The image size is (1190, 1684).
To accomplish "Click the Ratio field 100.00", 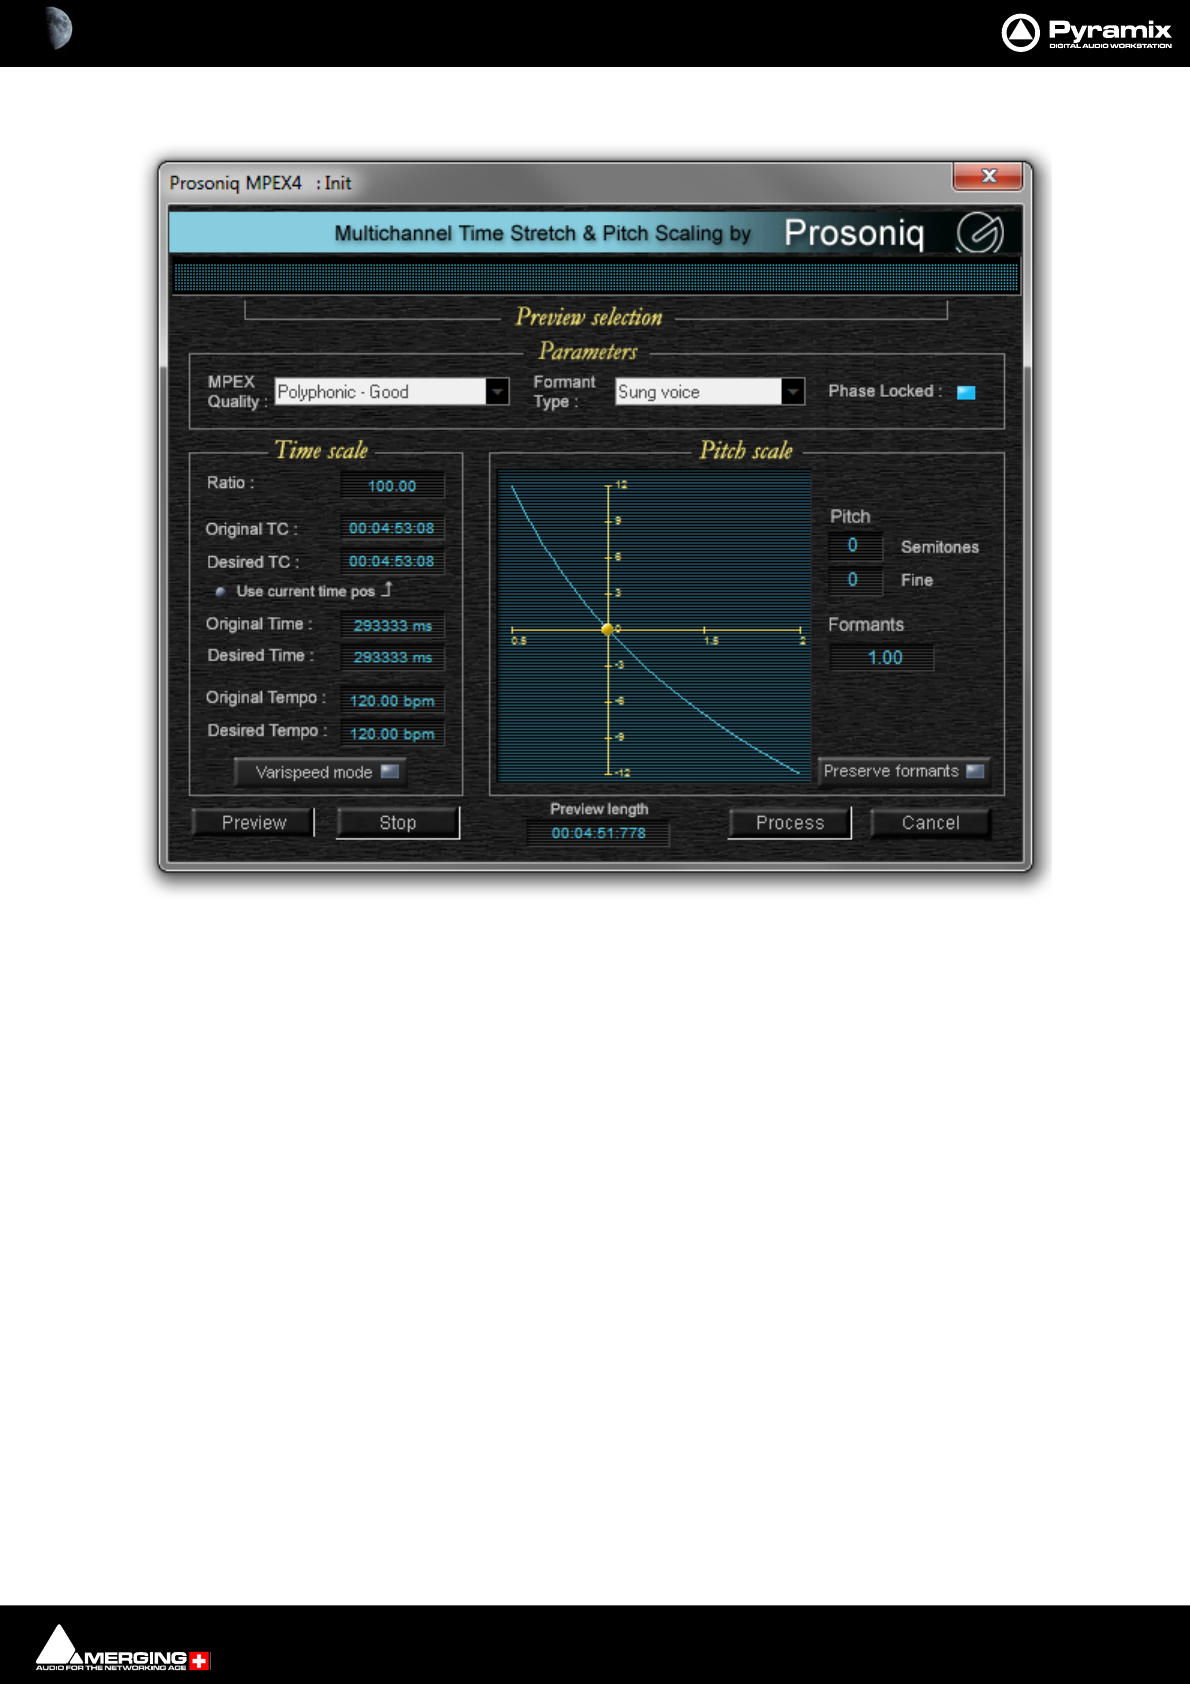I will click(392, 486).
